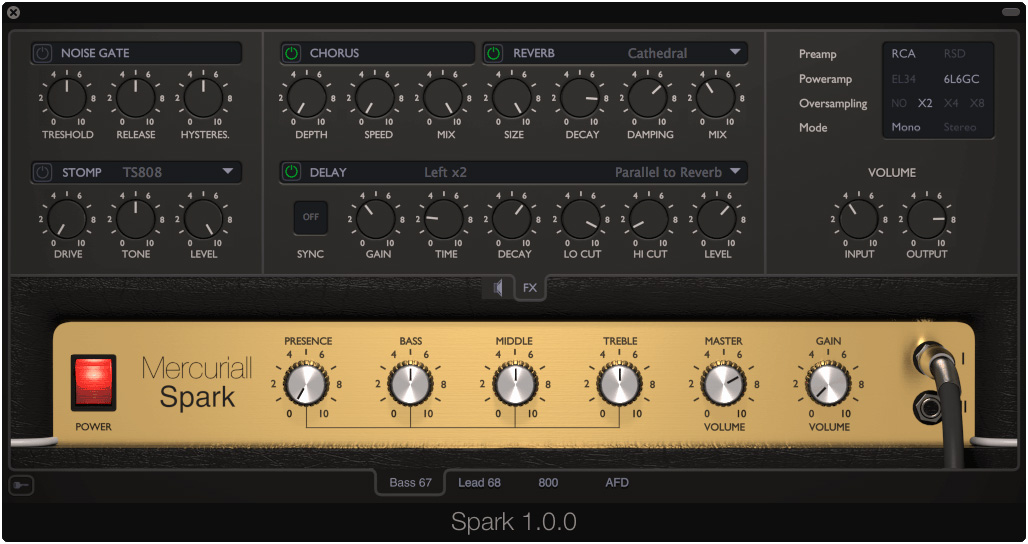
Task: Disable the Reverb effect power button
Action: [494, 53]
